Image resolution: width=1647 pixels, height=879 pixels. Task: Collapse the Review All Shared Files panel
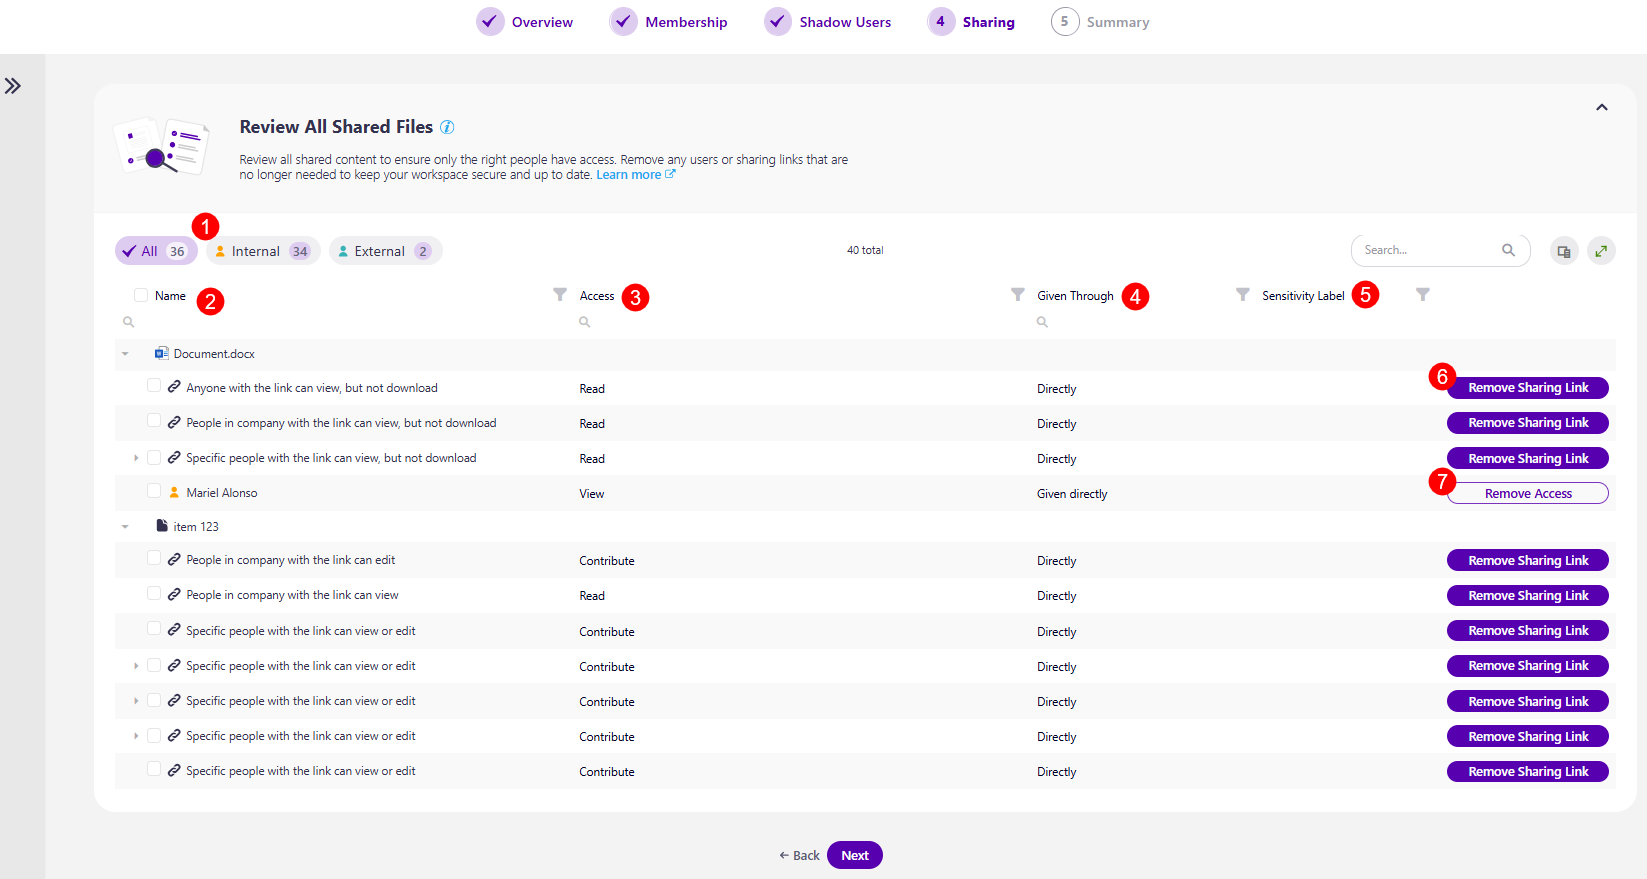click(x=1601, y=107)
